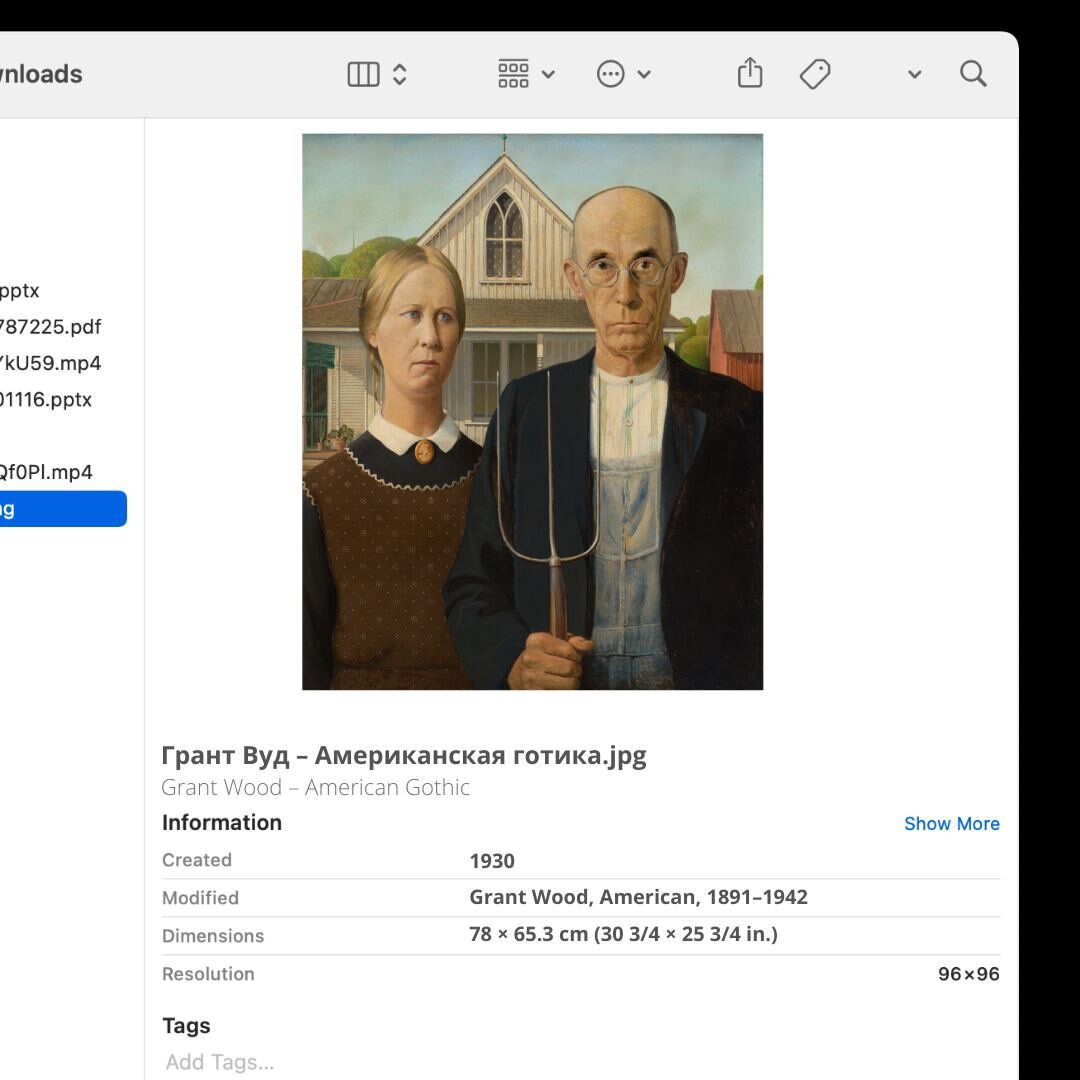This screenshot has height=1080, width=1080.
Task: Click the highlighted selected file row
Action: (63, 508)
